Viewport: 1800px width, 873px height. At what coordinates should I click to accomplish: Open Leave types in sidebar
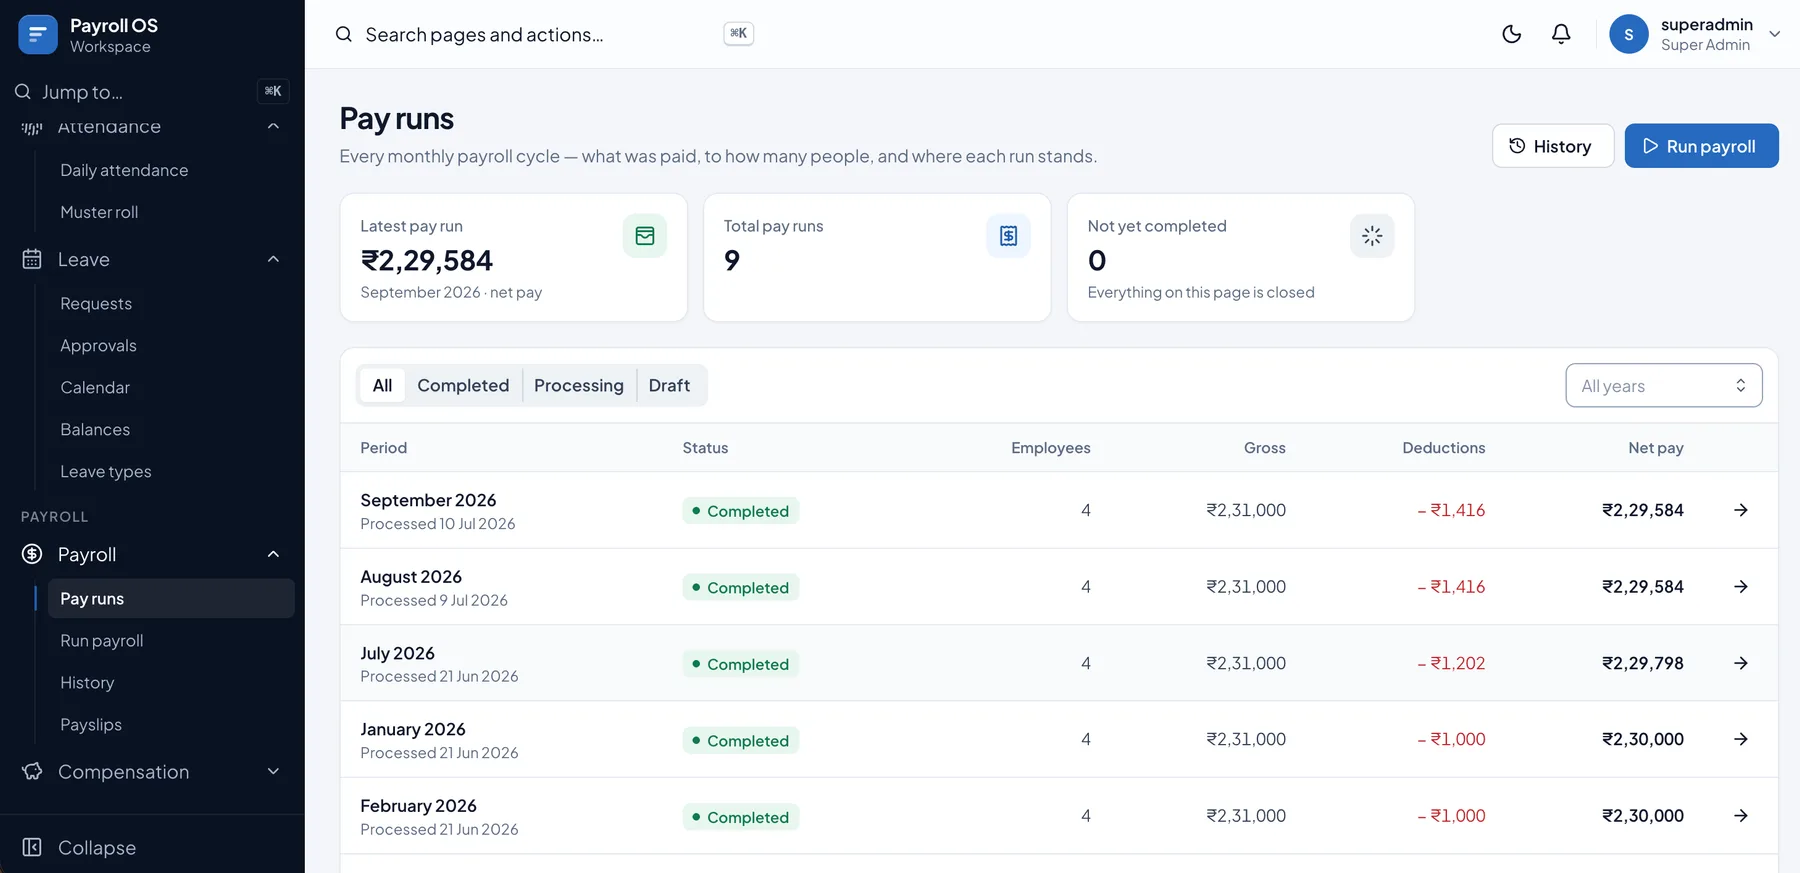coord(106,471)
